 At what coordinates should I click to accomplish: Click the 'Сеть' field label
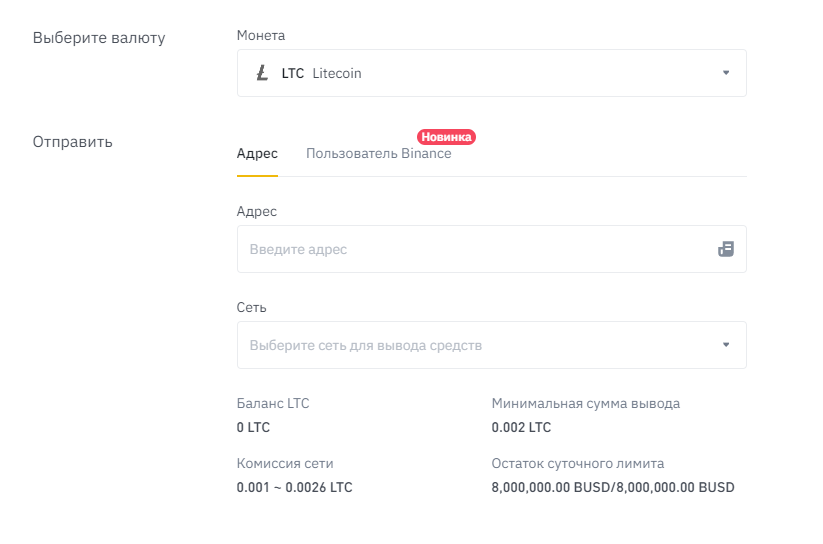(251, 307)
